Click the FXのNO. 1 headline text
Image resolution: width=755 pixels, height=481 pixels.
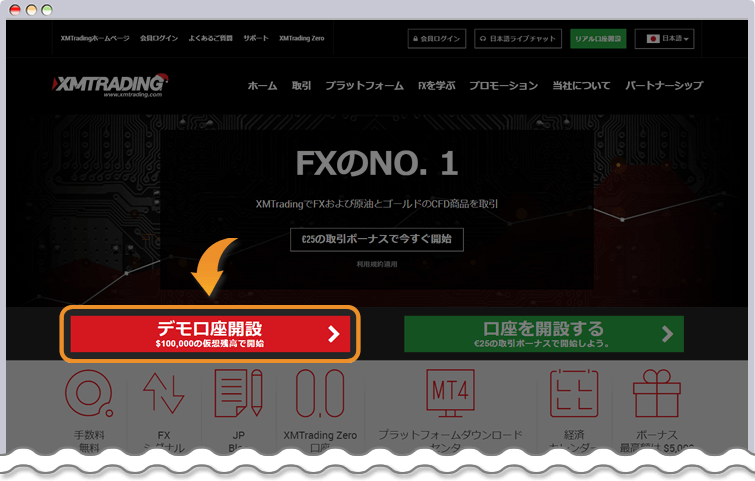[377, 163]
